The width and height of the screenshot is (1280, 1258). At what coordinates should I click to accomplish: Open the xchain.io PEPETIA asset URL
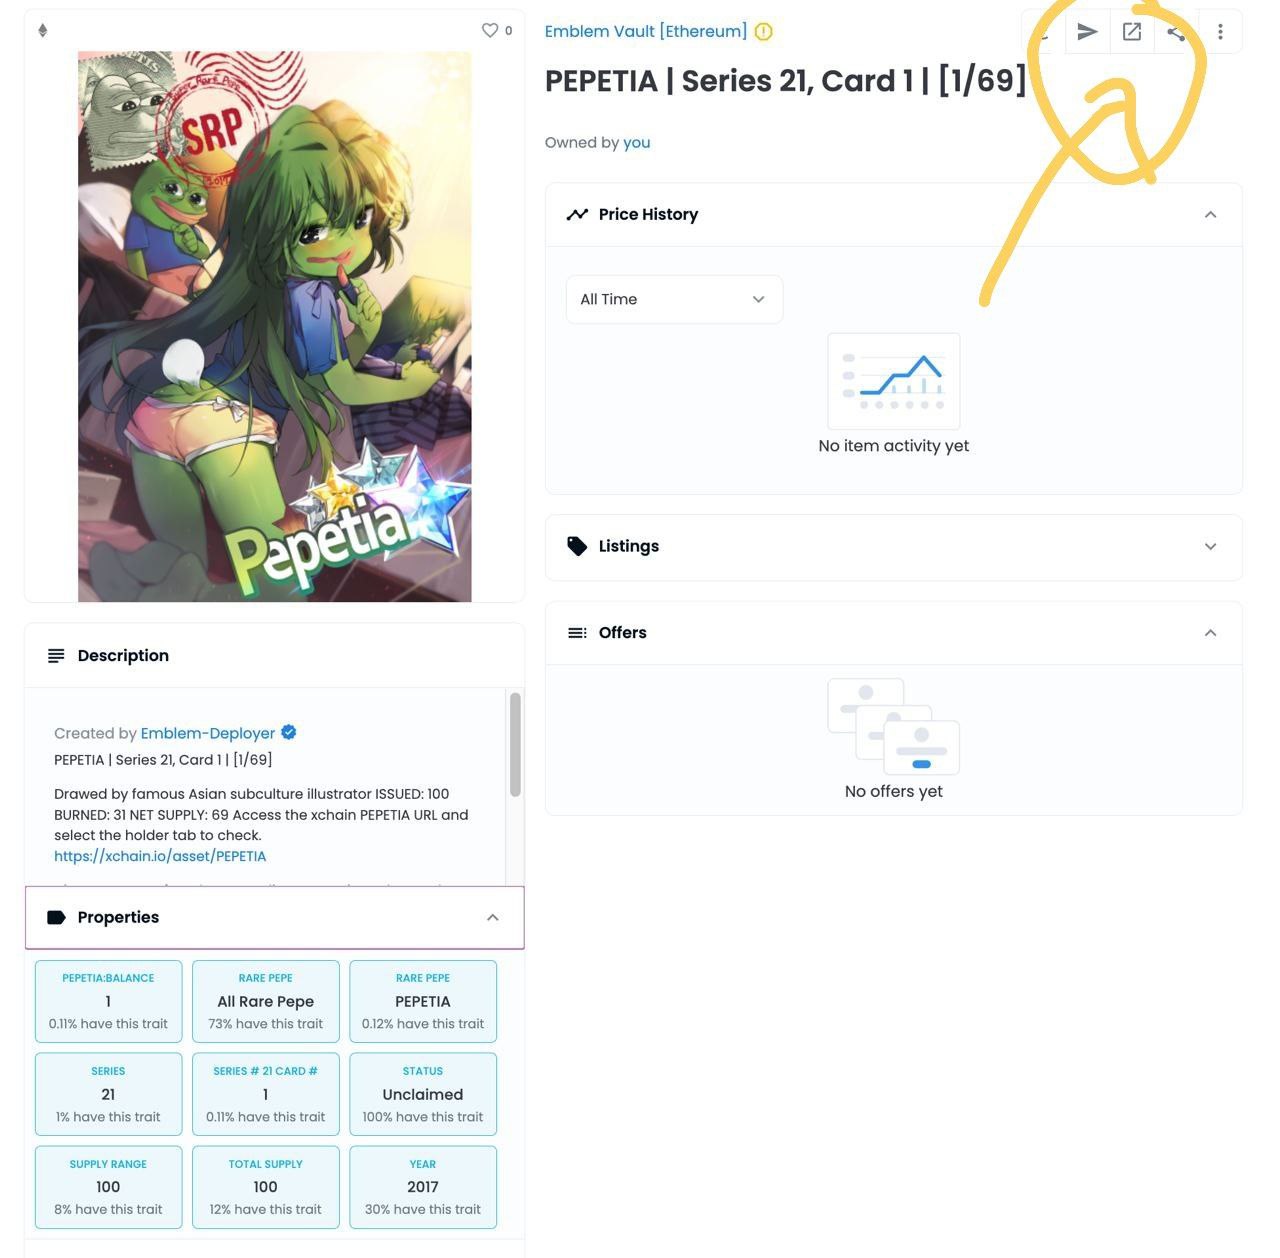pyautogui.click(x=160, y=856)
